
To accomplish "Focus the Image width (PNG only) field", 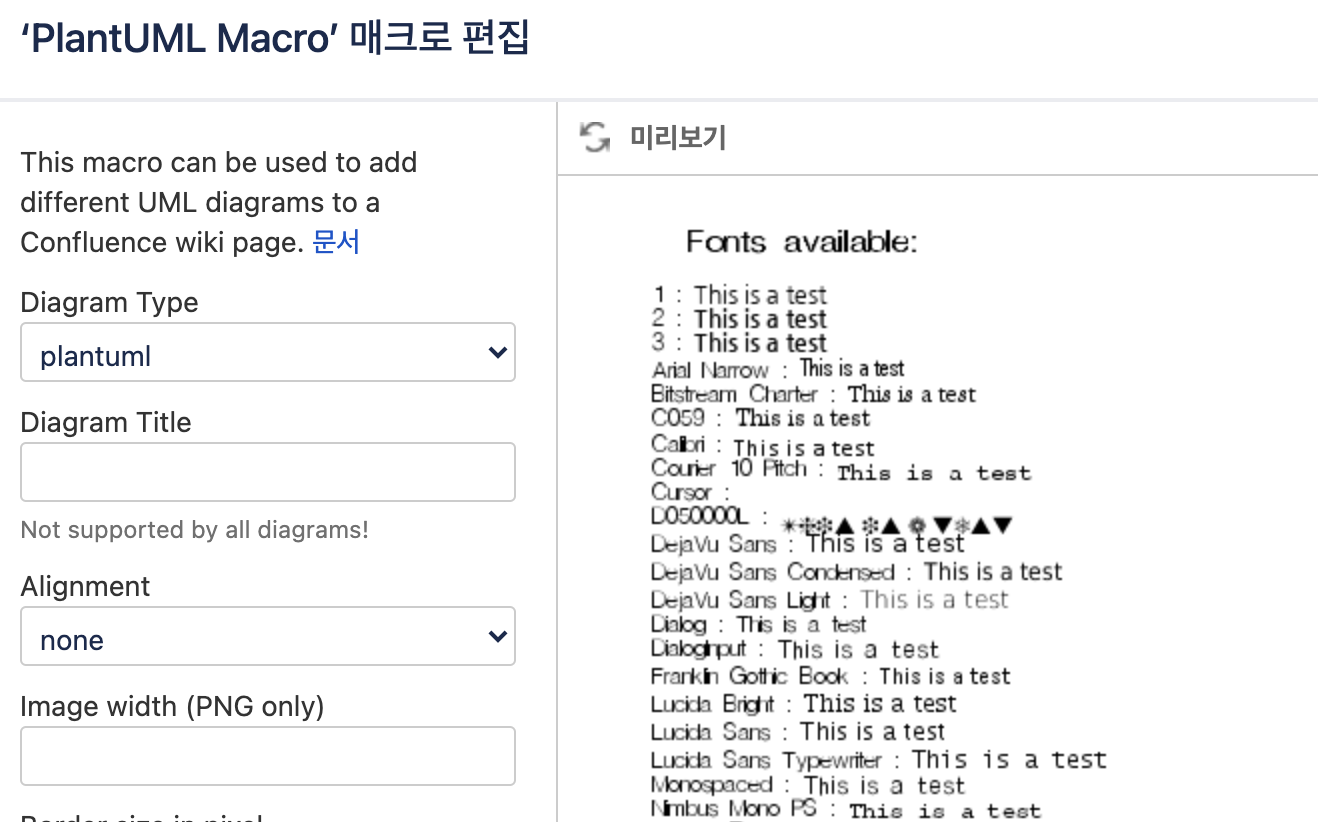I will 268,756.
